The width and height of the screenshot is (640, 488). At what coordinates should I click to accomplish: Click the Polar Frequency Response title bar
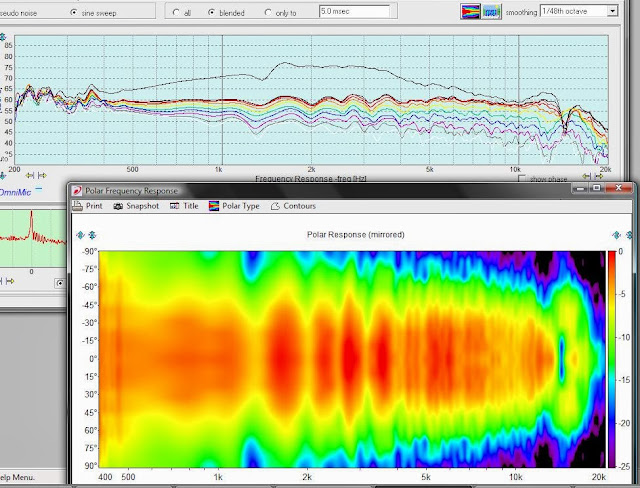pyautogui.click(x=322, y=191)
